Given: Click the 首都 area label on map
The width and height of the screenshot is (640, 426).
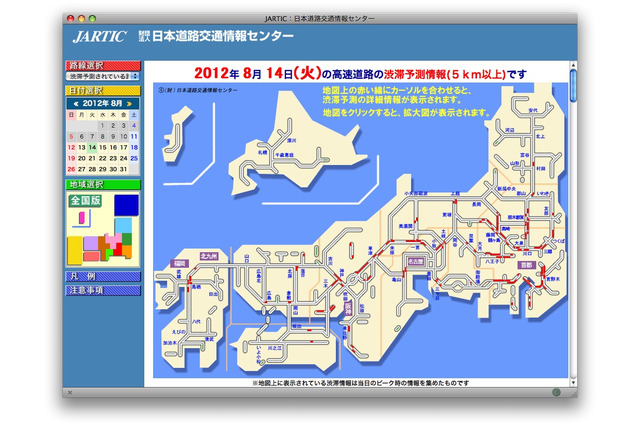Looking at the screenshot, I should (527, 265).
